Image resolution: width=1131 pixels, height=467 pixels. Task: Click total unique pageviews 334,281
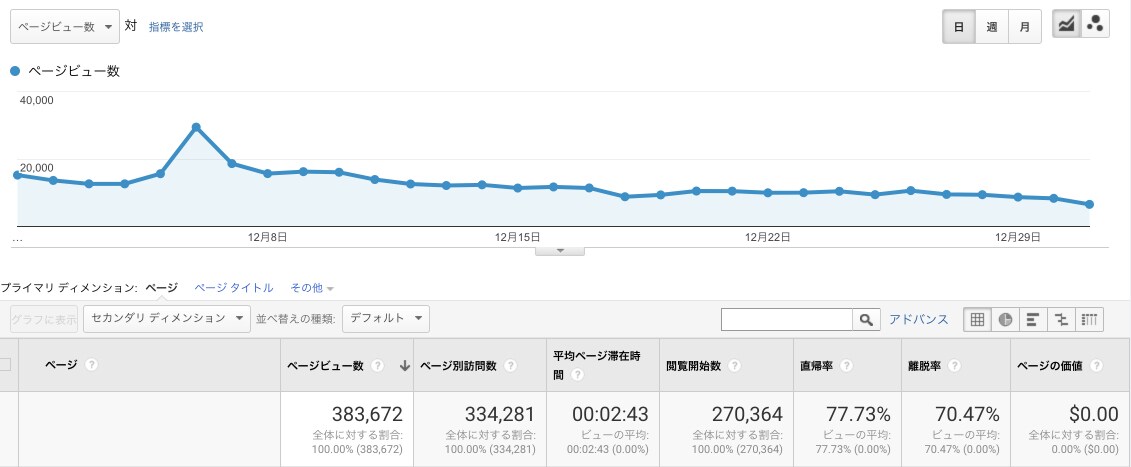click(499, 414)
